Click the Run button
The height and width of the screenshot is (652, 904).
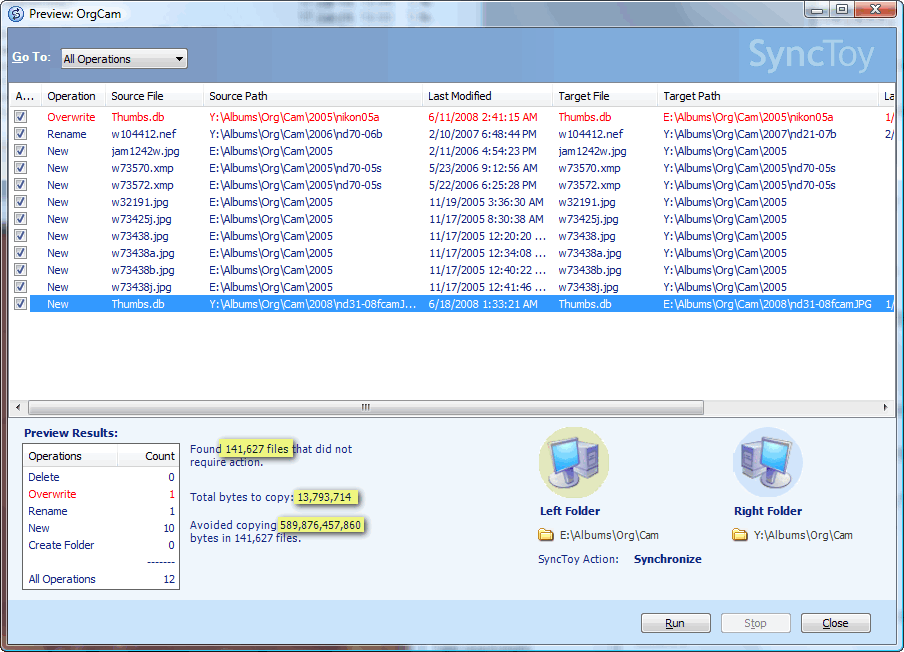click(x=675, y=623)
